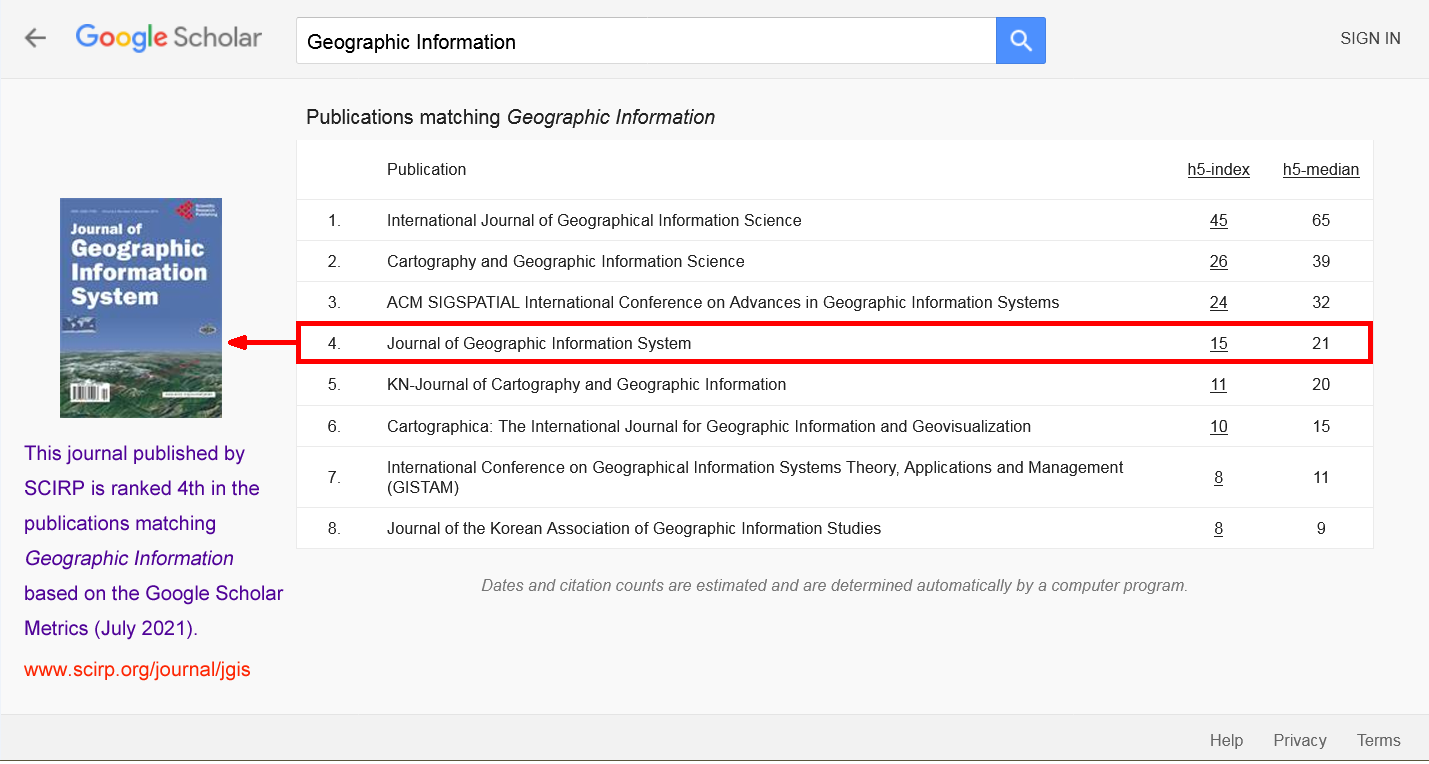1429x764 pixels.
Task: Select Cartographica journal title text
Action: (x=709, y=426)
